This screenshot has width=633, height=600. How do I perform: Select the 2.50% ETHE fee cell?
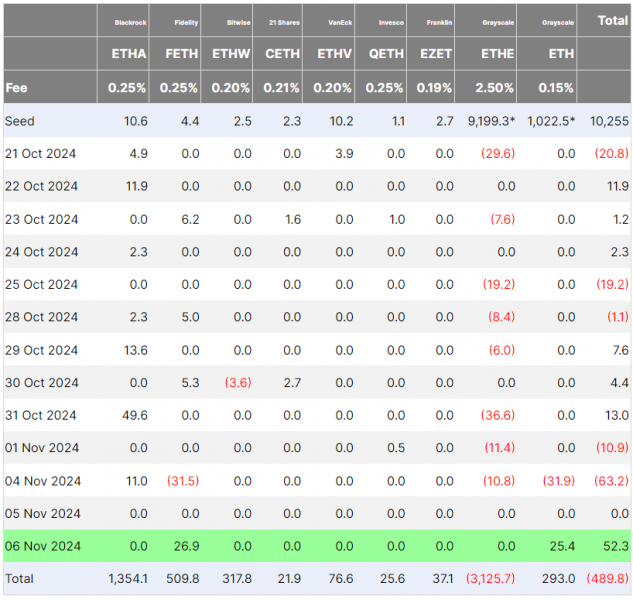tap(494, 88)
